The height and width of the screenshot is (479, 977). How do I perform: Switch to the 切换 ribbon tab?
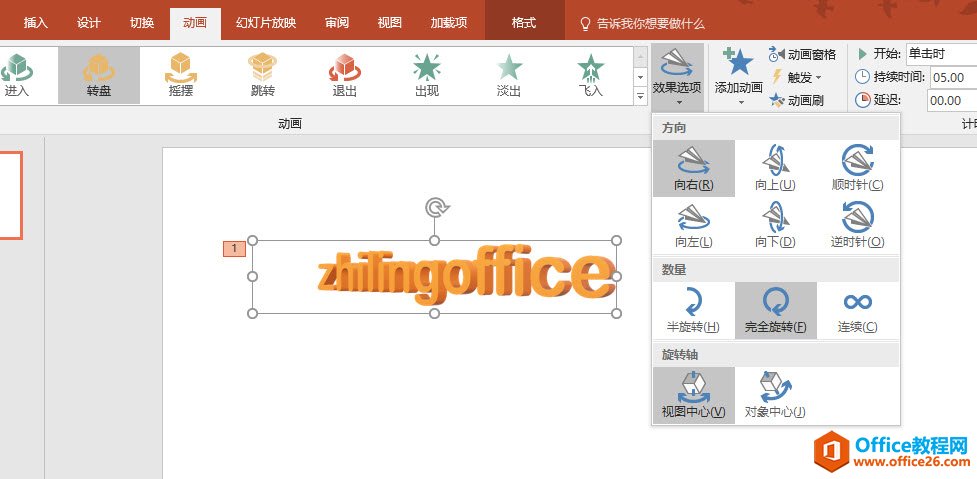pos(141,23)
